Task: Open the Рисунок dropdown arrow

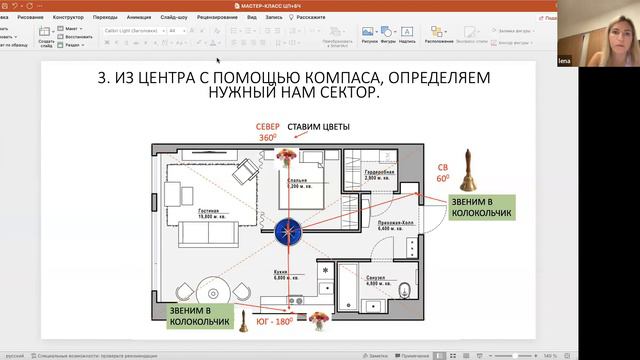Action: click(376, 31)
